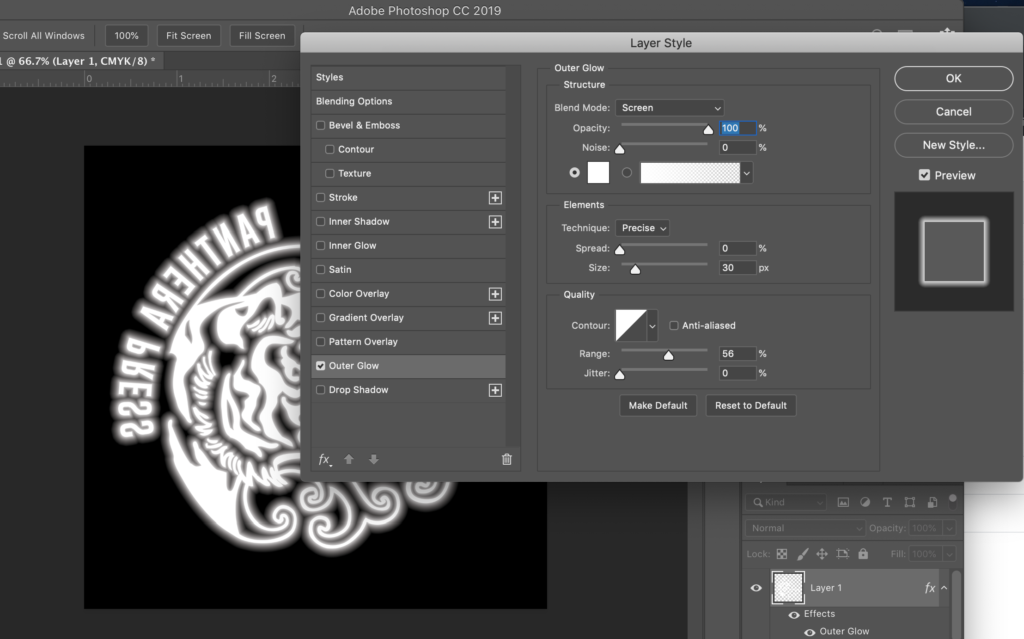Image resolution: width=1024 pixels, height=639 pixels.
Task: Select Blending Options in the styles list
Action: pyautogui.click(x=408, y=101)
